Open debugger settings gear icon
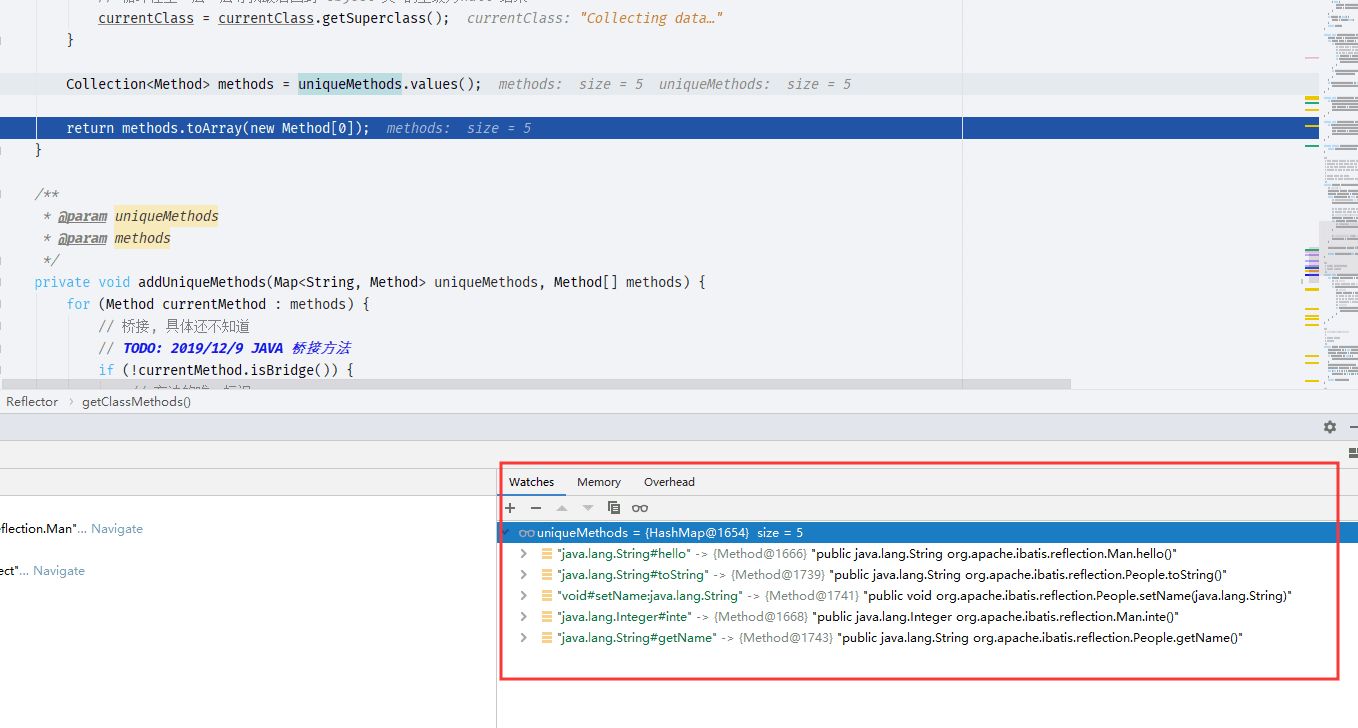This screenshot has width=1358, height=728. [x=1330, y=427]
